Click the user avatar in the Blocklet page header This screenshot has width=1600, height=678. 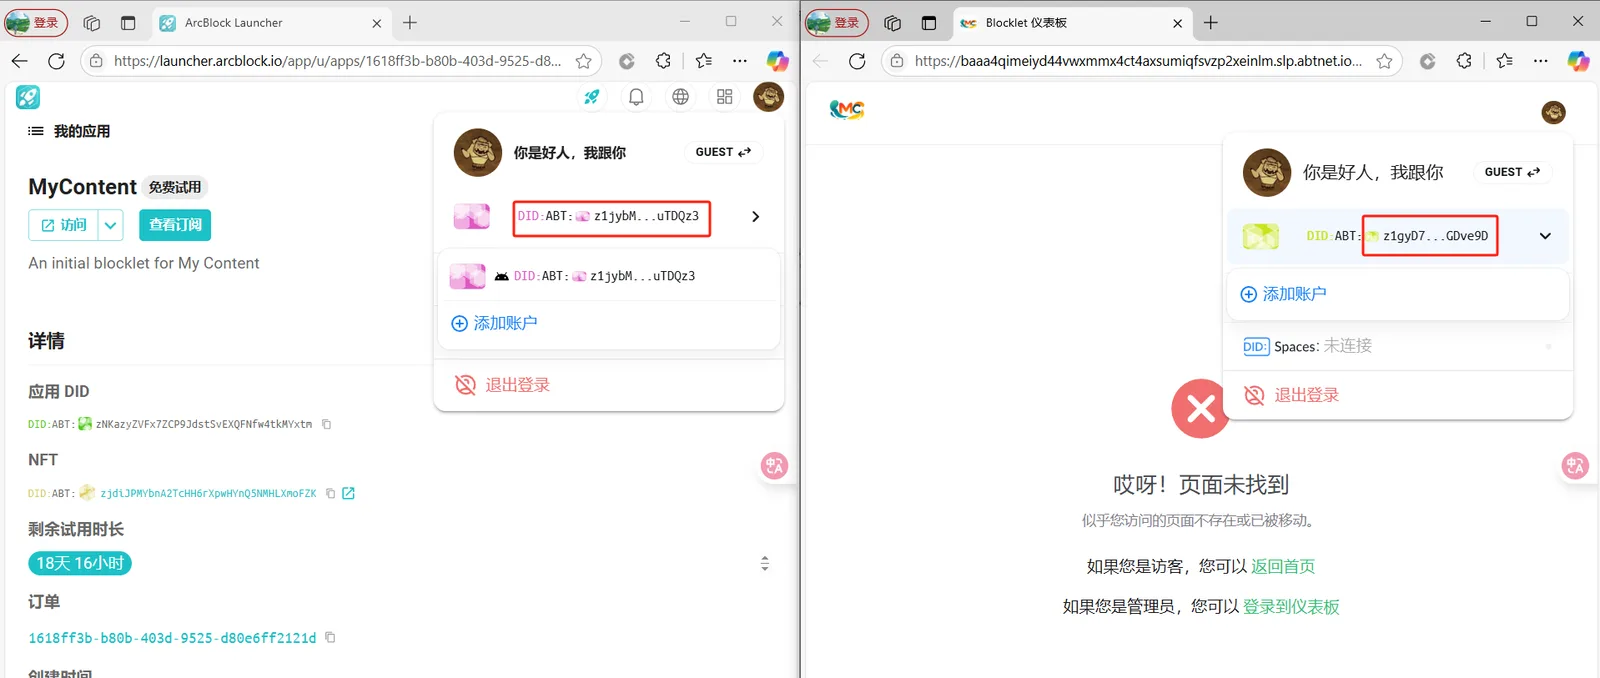click(x=1553, y=113)
